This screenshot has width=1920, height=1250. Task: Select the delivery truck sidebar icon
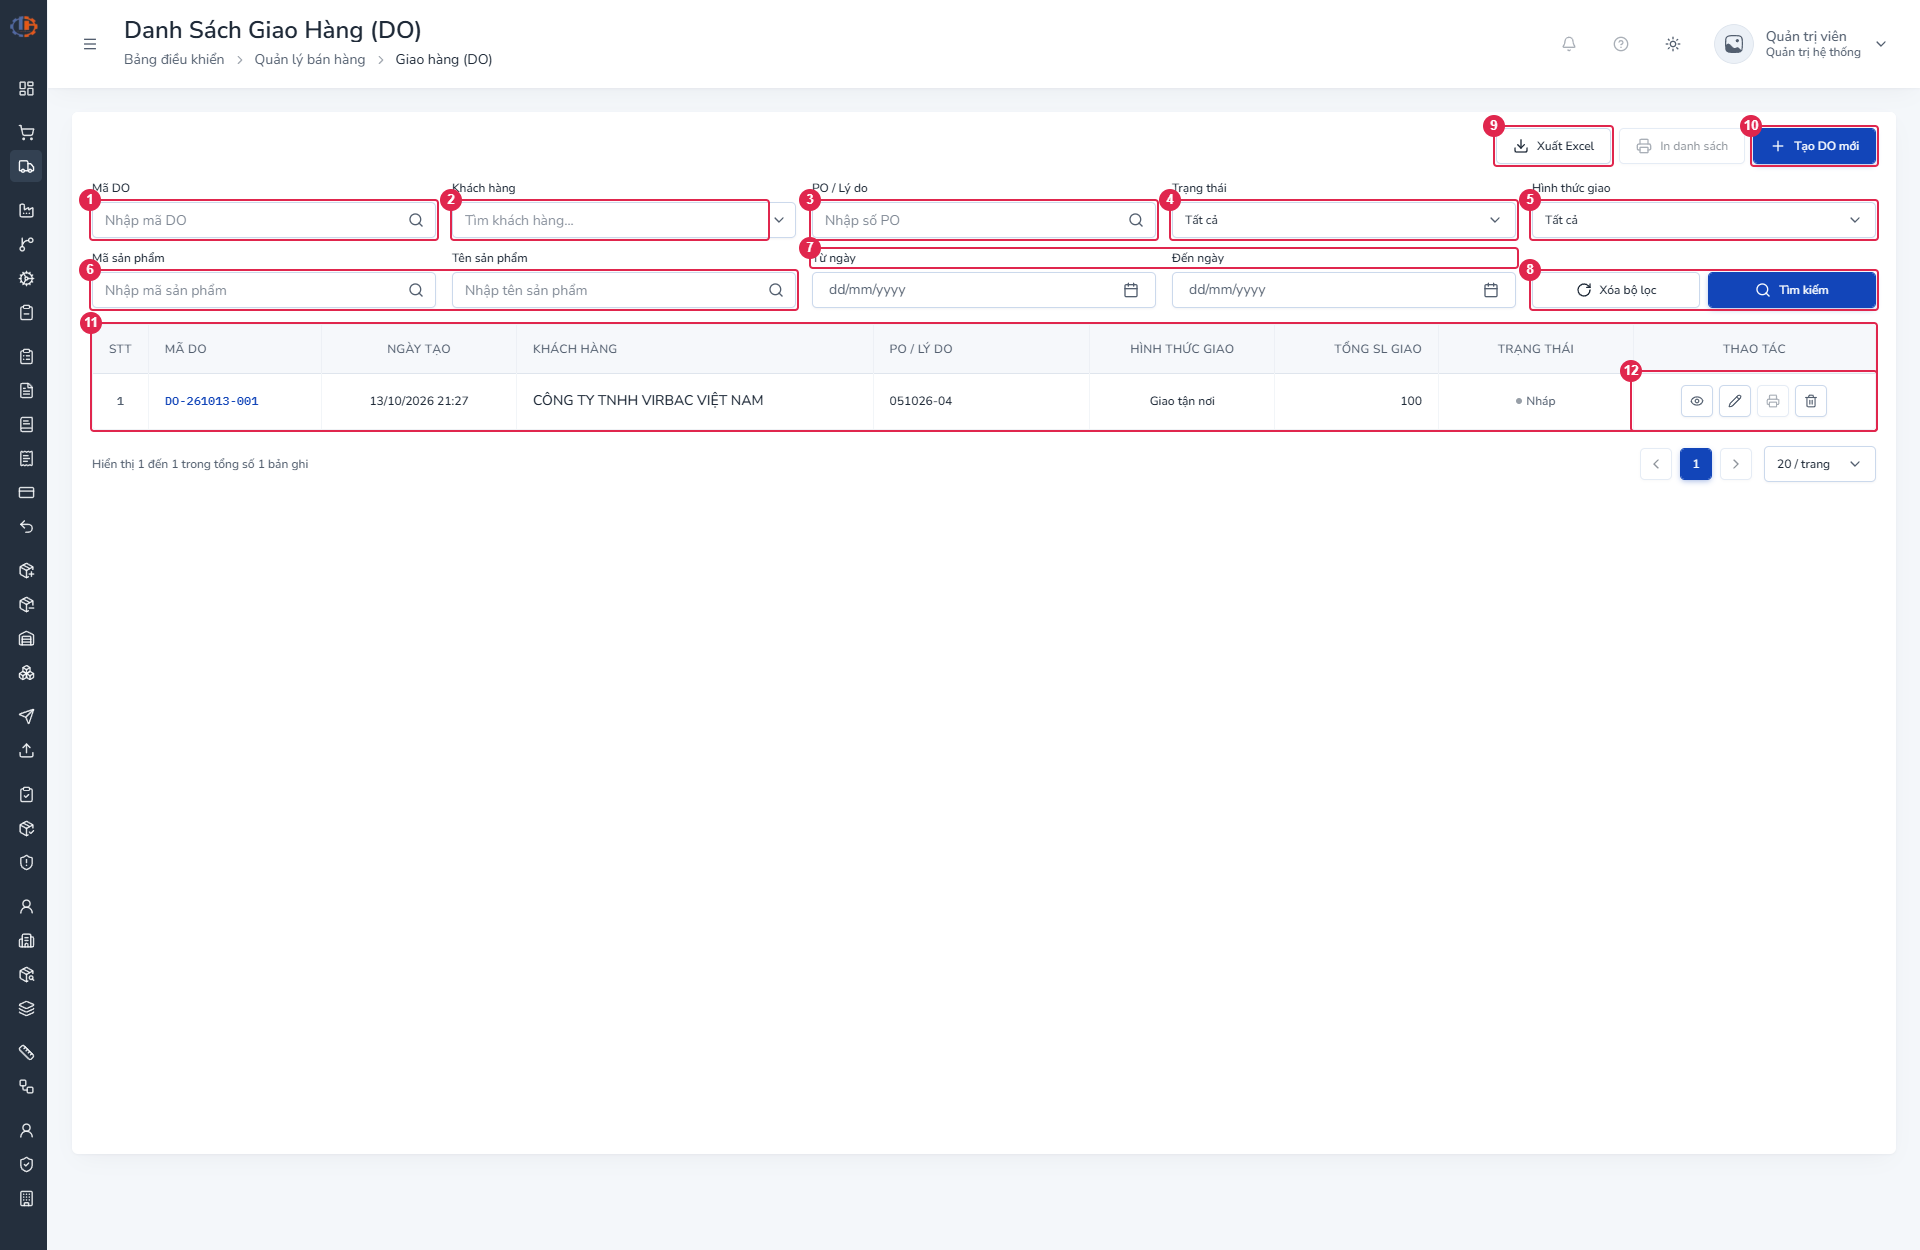pos(27,166)
